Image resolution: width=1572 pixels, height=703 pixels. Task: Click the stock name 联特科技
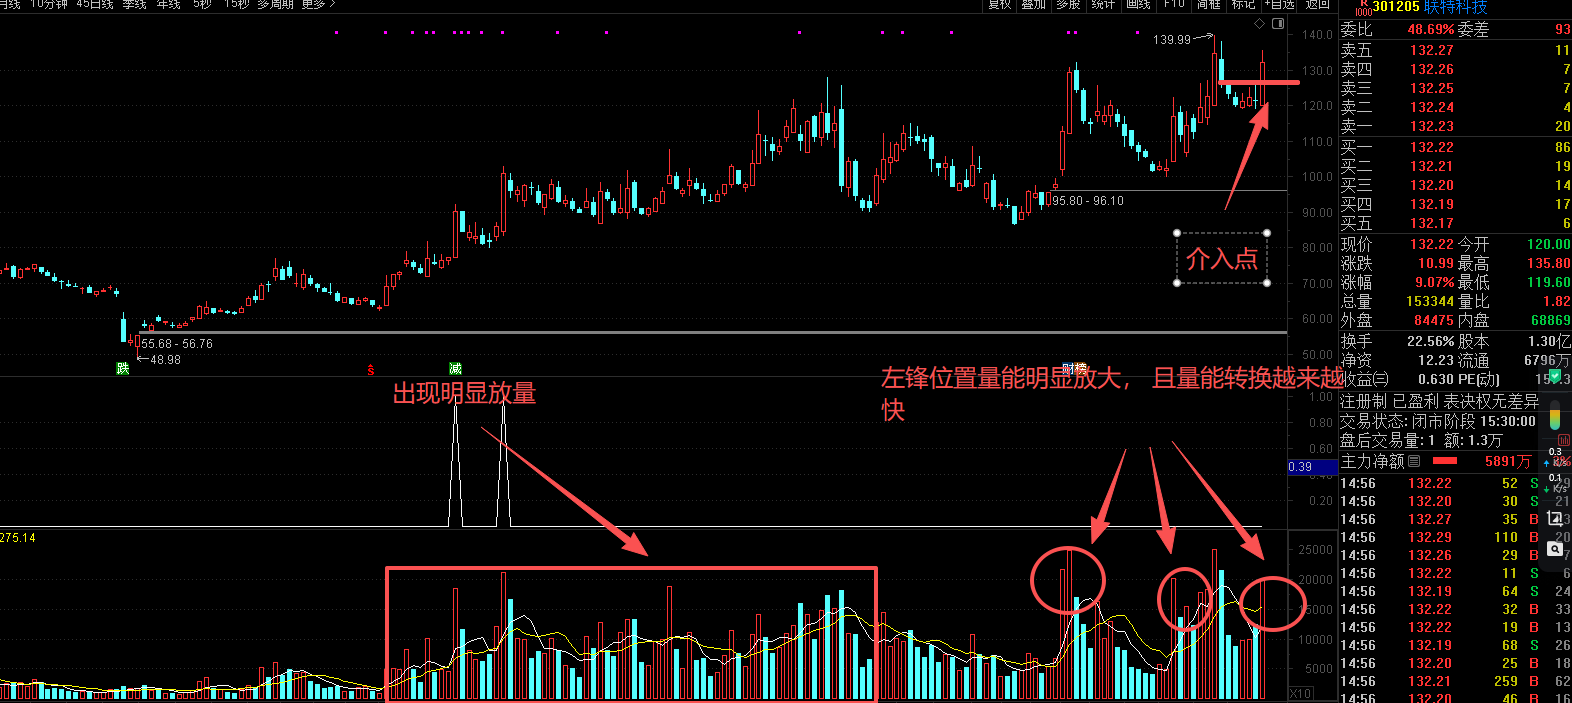(x=1455, y=7)
